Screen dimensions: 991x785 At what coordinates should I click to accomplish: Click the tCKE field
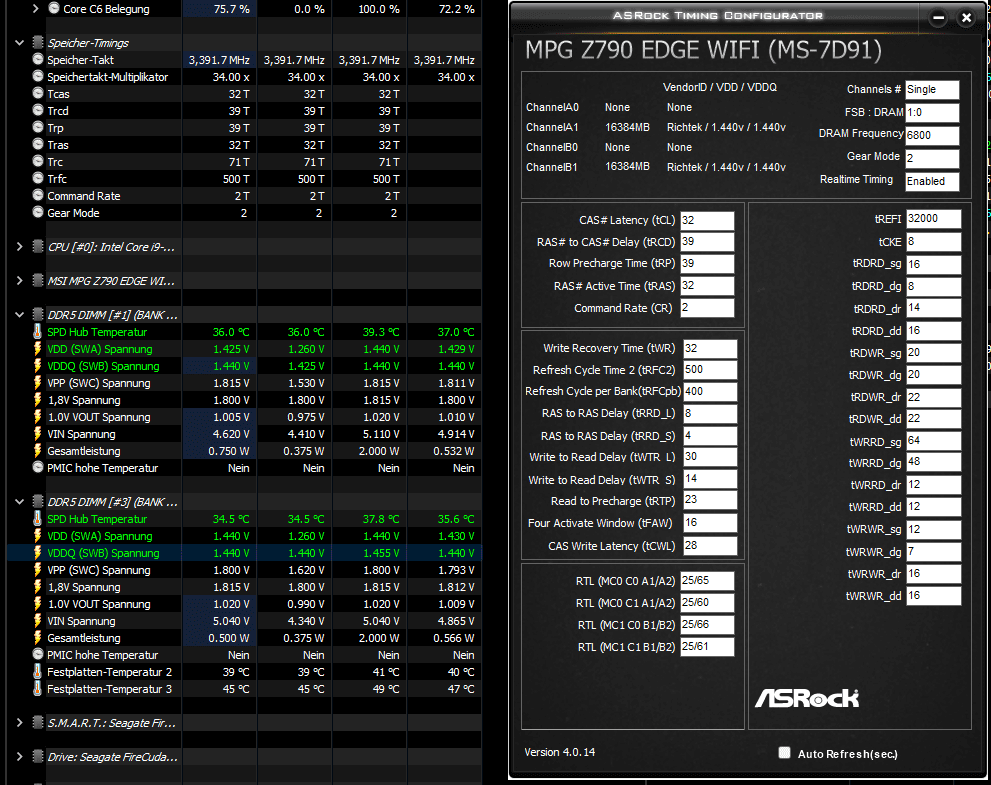[x=933, y=241]
